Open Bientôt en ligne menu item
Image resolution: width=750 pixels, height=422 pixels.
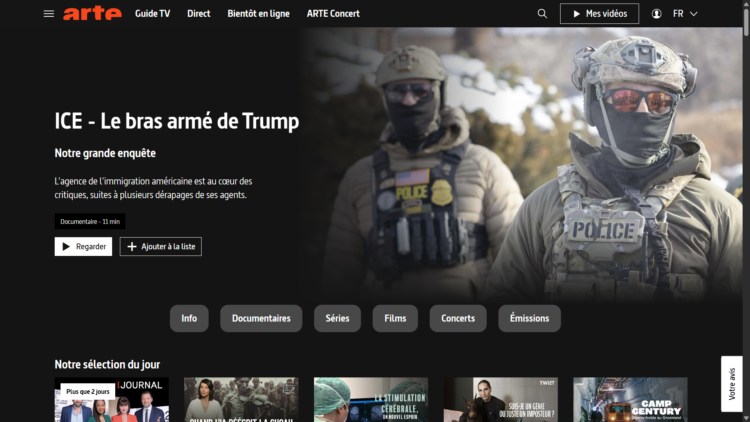click(258, 14)
